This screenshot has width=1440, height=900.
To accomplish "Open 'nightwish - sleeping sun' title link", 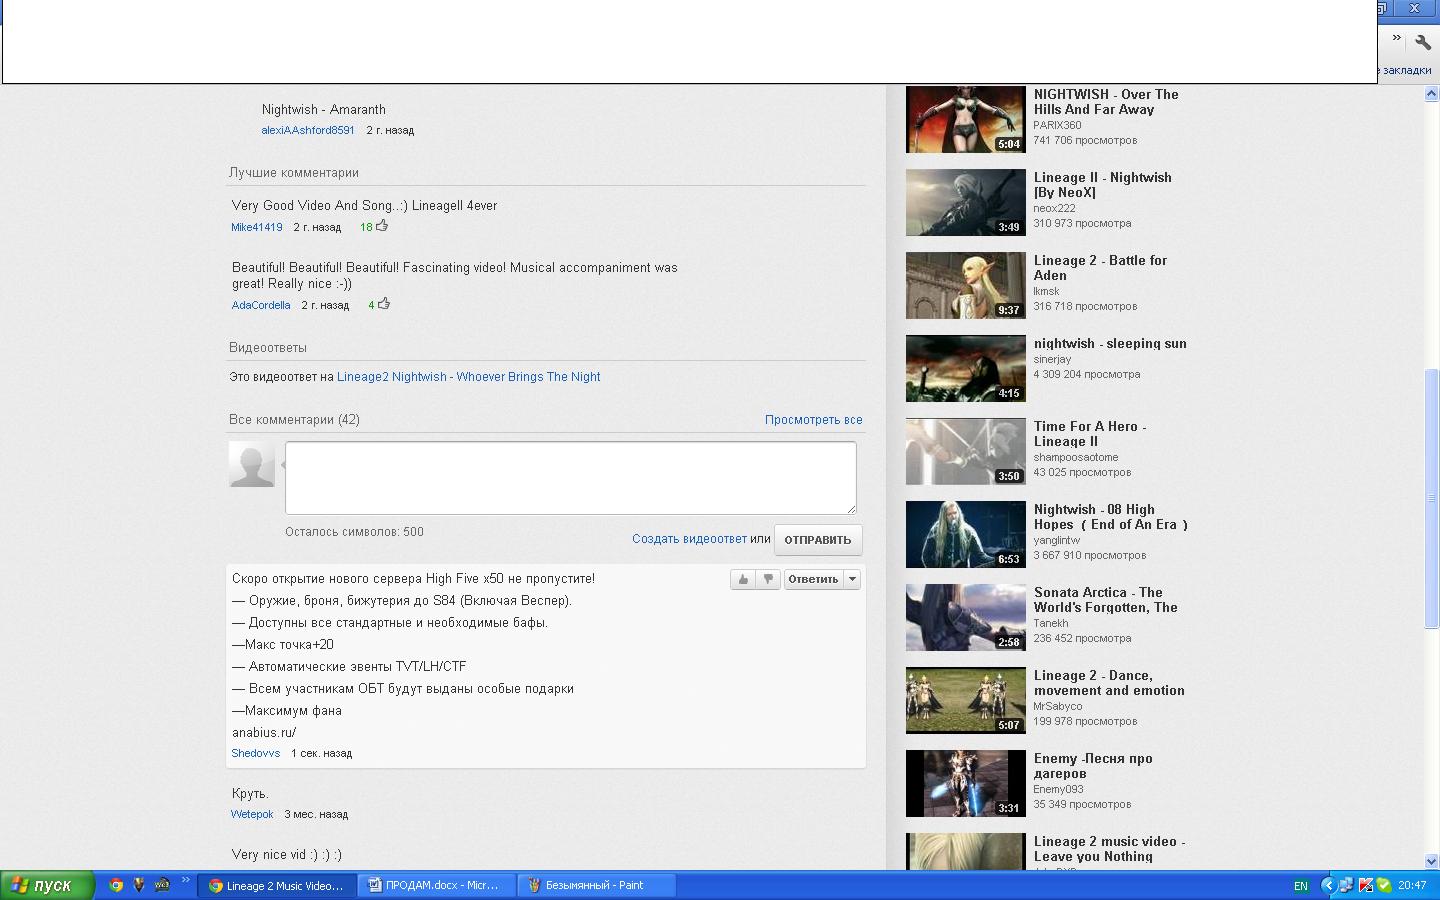I will tap(1110, 343).
